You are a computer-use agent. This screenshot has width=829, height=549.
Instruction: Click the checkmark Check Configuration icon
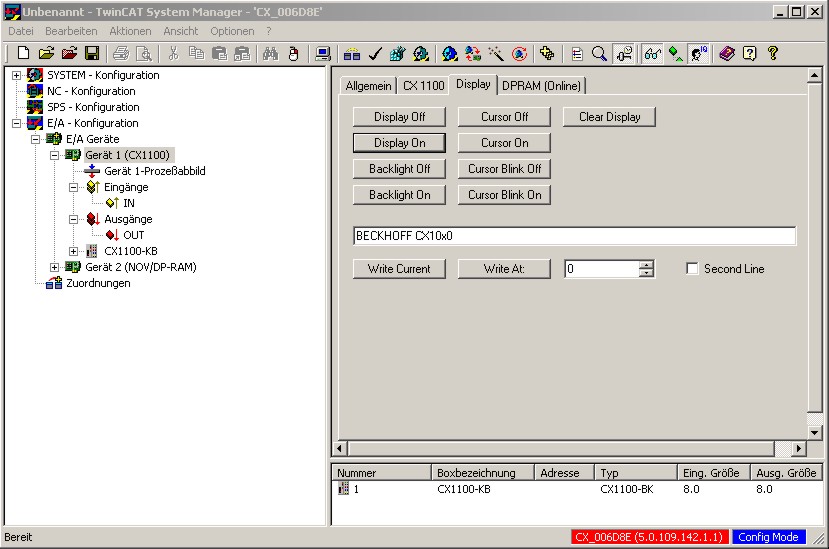[x=375, y=53]
